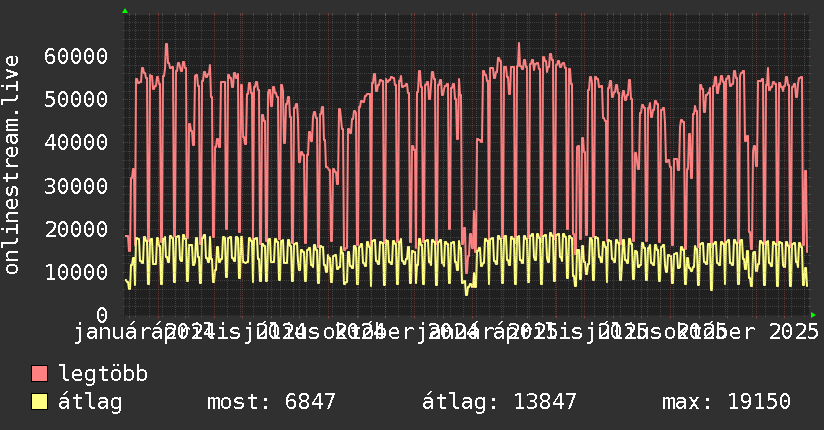Click the 50000 Y-axis label
The width and height of the screenshot is (824, 430).
point(76,99)
